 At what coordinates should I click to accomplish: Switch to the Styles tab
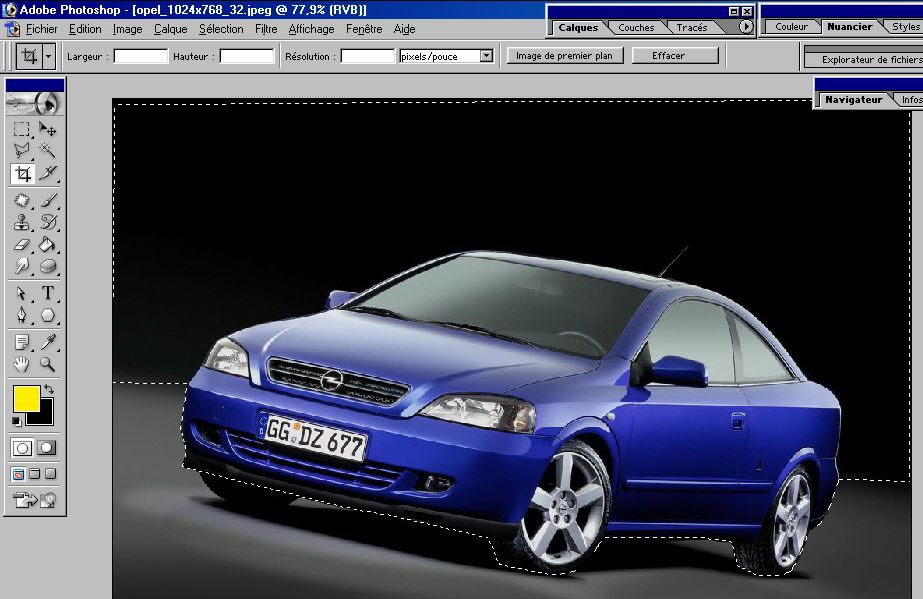905,26
